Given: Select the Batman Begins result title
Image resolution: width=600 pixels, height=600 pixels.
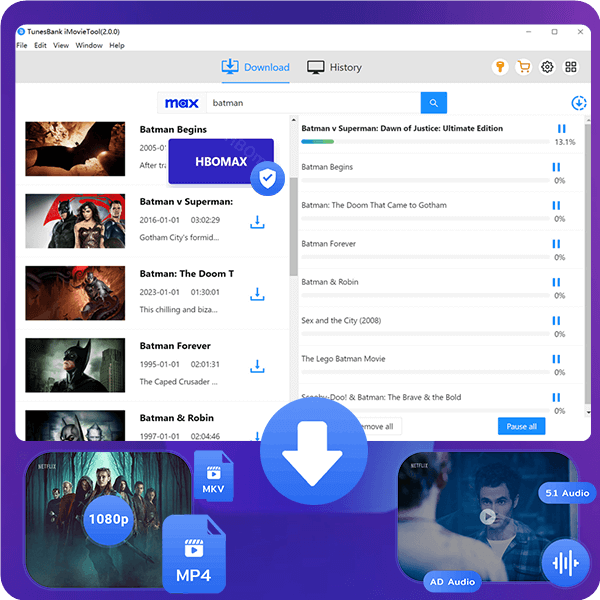Looking at the screenshot, I should pyautogui.click(x=173, y=130).
